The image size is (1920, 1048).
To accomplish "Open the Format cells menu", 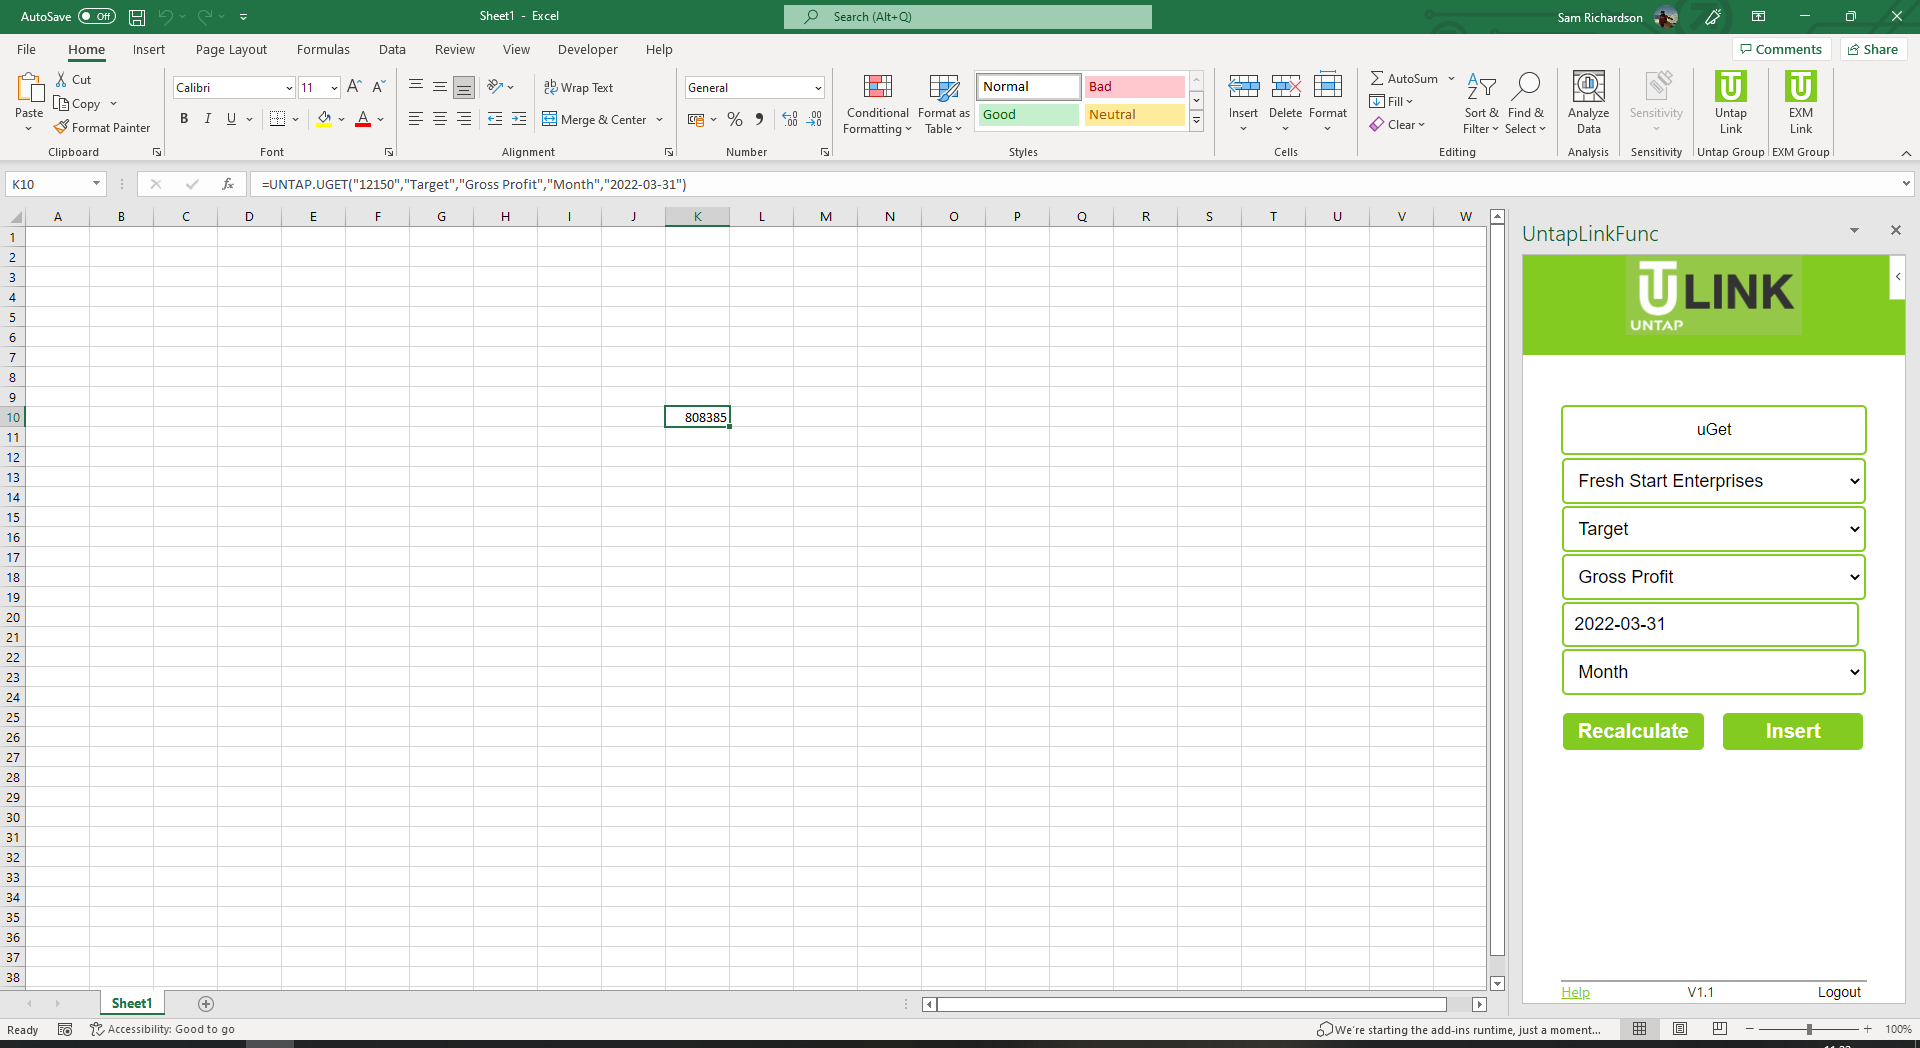I will pyautogui.click(x=1328, y=102).
